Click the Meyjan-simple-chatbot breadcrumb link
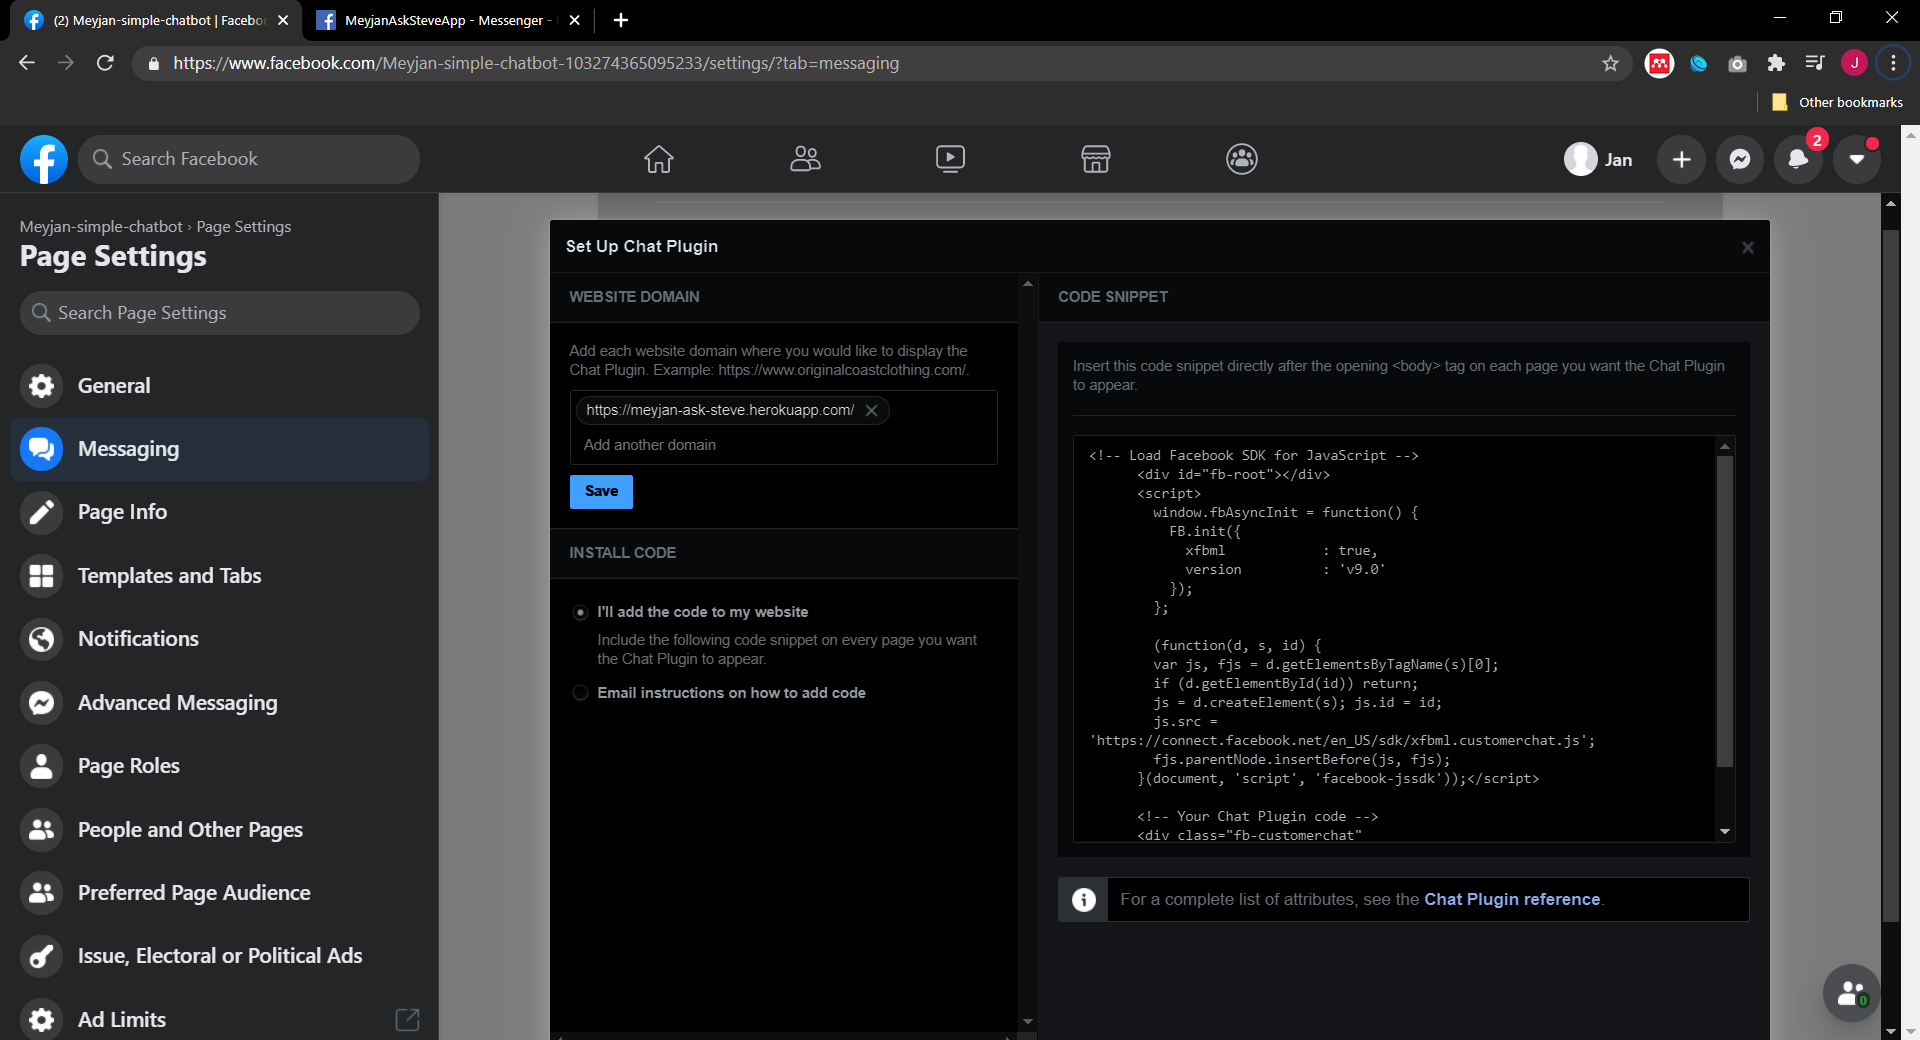Viewport: 1920px width, 1040px height. click(x=101, y=227)
